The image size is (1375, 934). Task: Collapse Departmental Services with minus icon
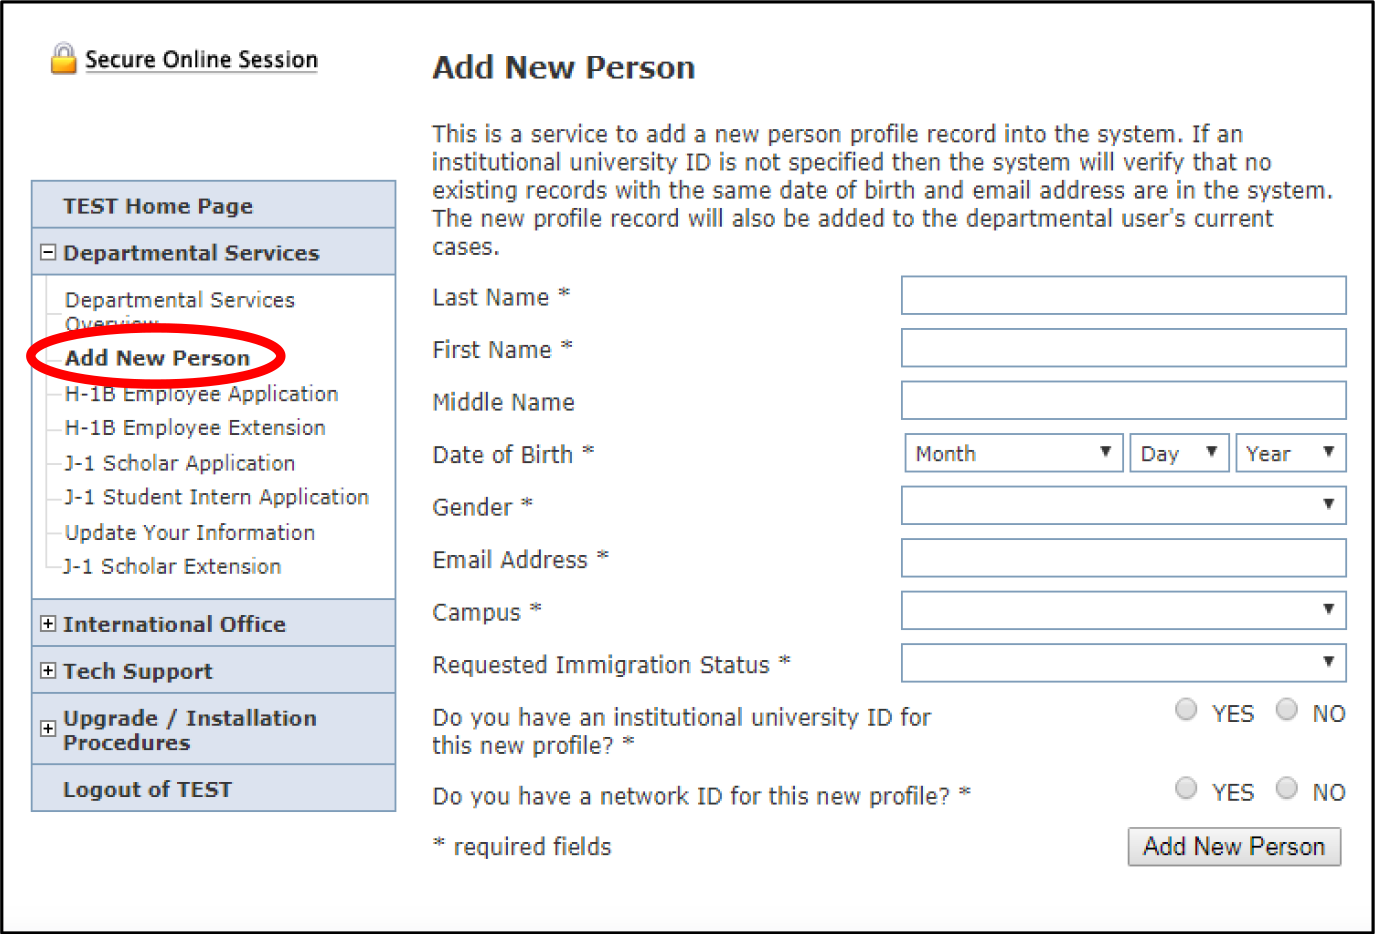click(x=48, y=252)
